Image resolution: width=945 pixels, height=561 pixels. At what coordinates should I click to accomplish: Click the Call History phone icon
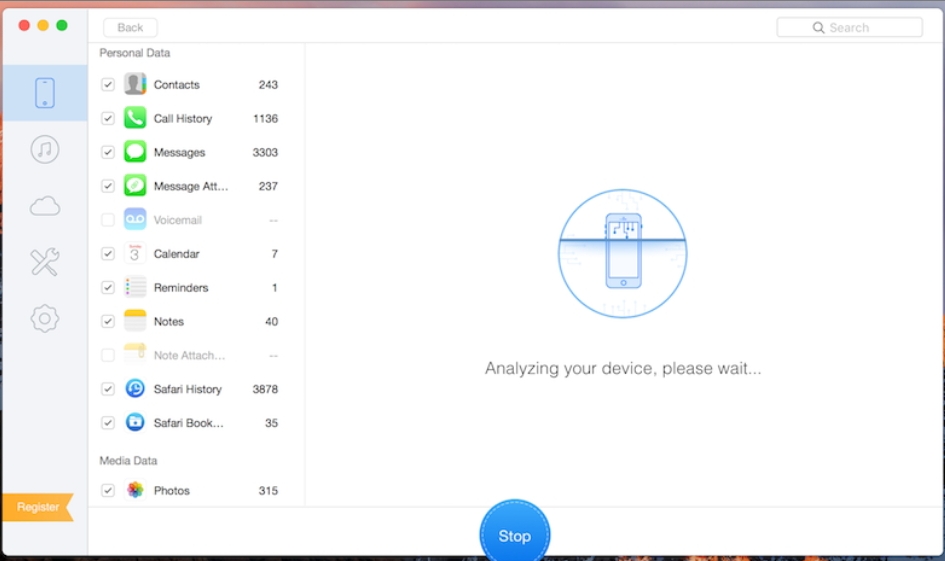click(x=135, y=118)
